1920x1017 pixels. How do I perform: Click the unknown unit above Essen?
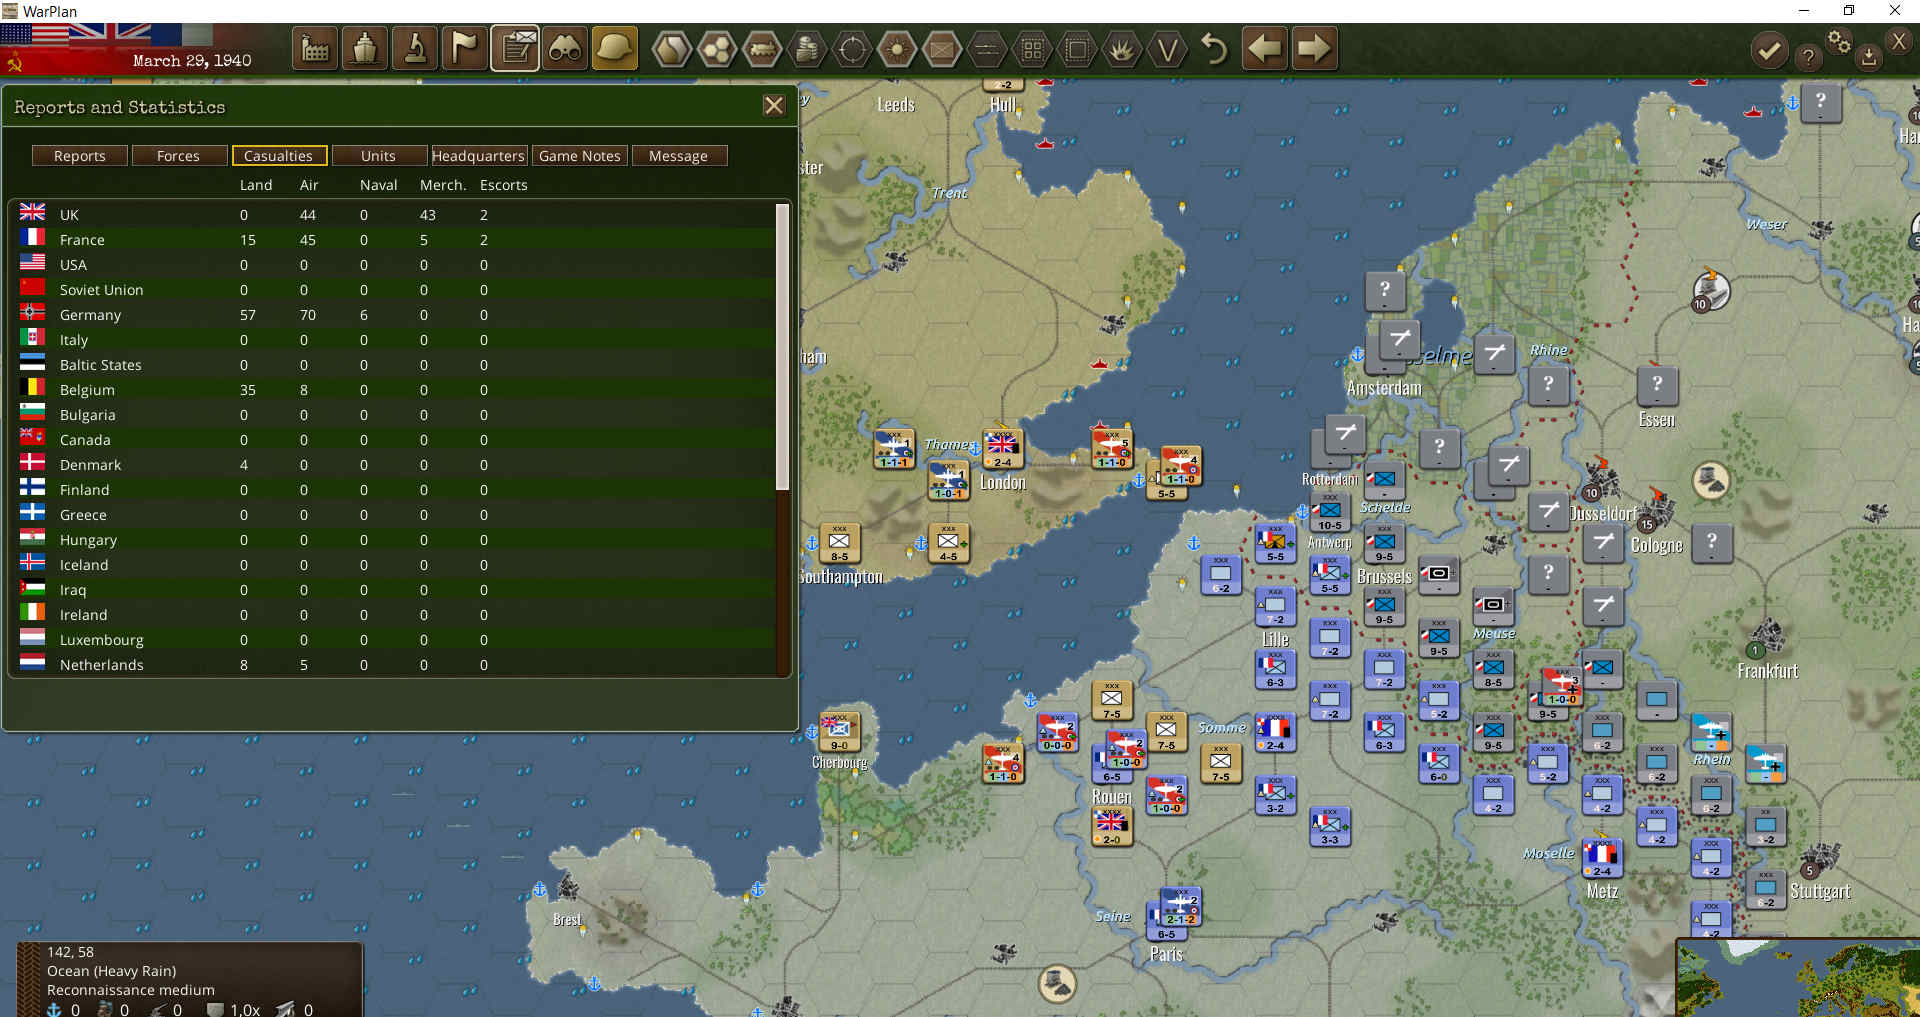click(x=1657, y=385)
